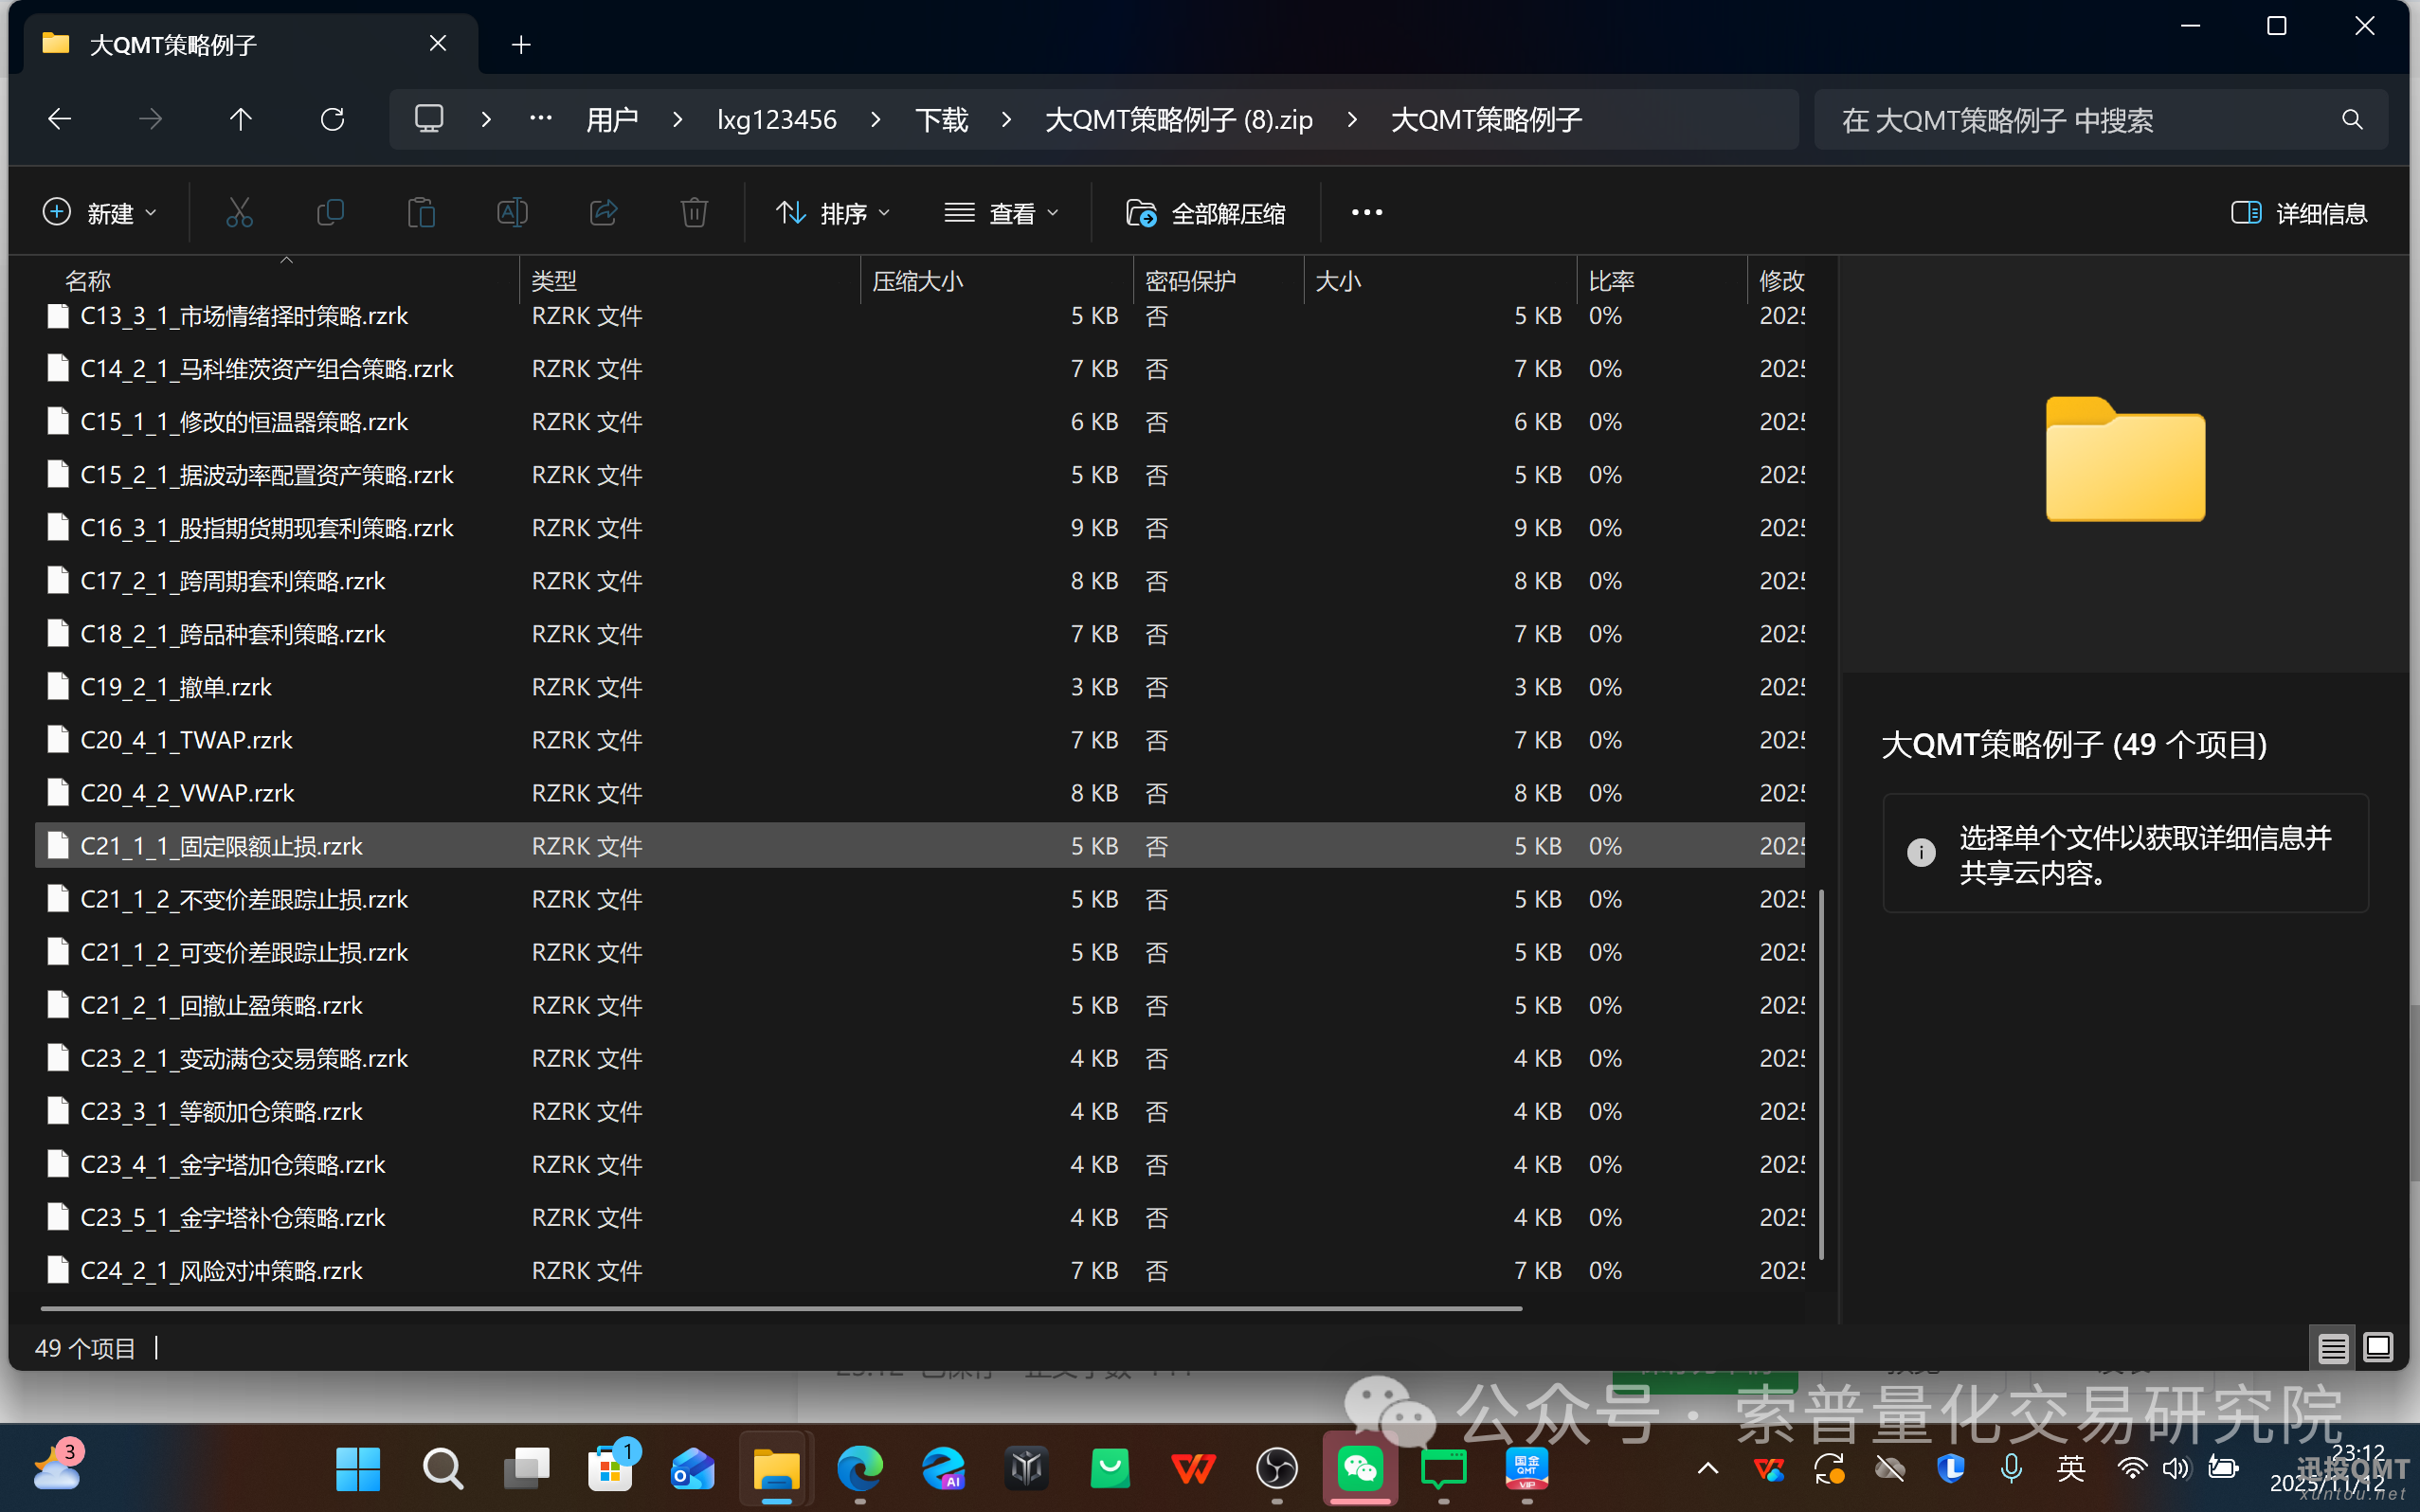Expand the 排序 sort options
This screenshot has width=2420, height=1512.
(833, 213)
